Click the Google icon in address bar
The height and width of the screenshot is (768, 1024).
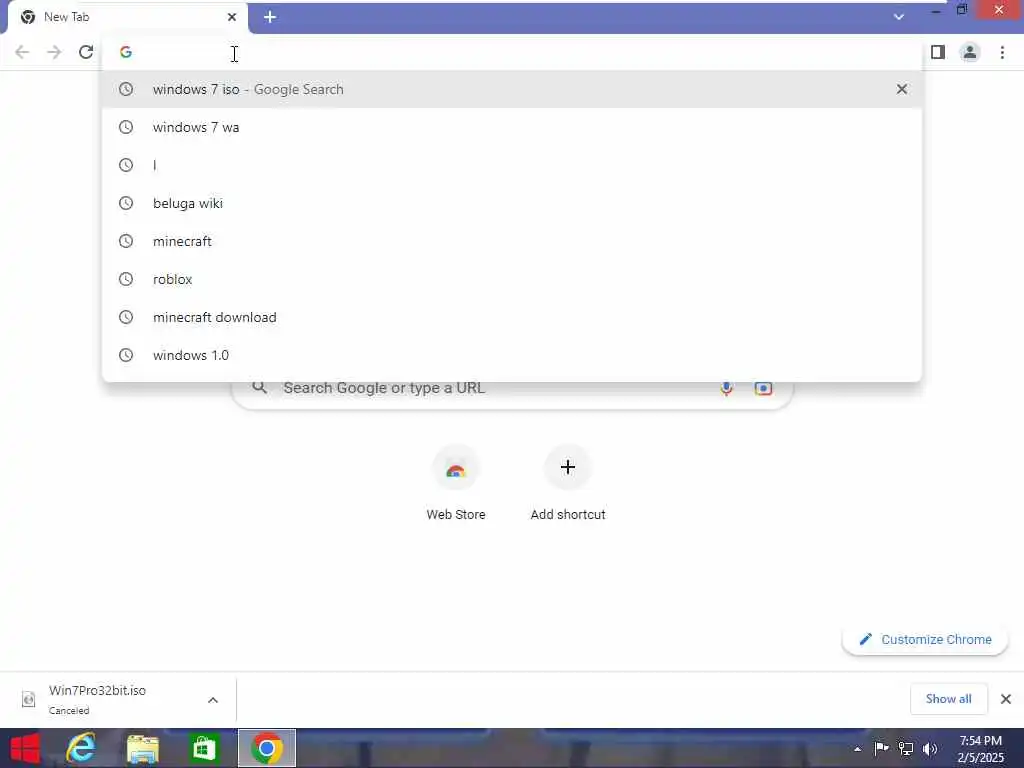click(x=126, y=52)
